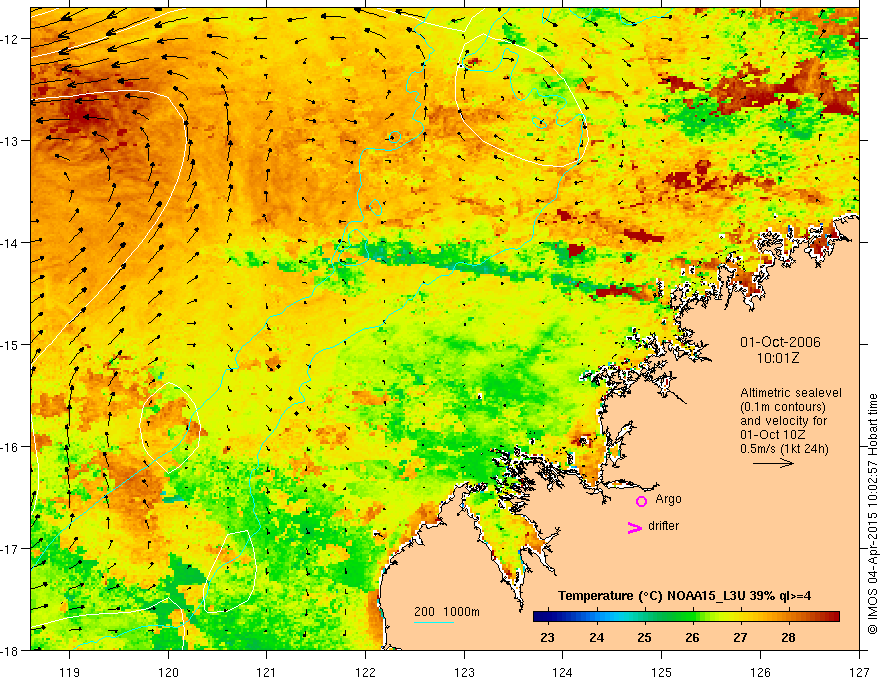Click the '122' longitude axis label
The width and height of the screenshot is (880, 680).
click(365, 672)
